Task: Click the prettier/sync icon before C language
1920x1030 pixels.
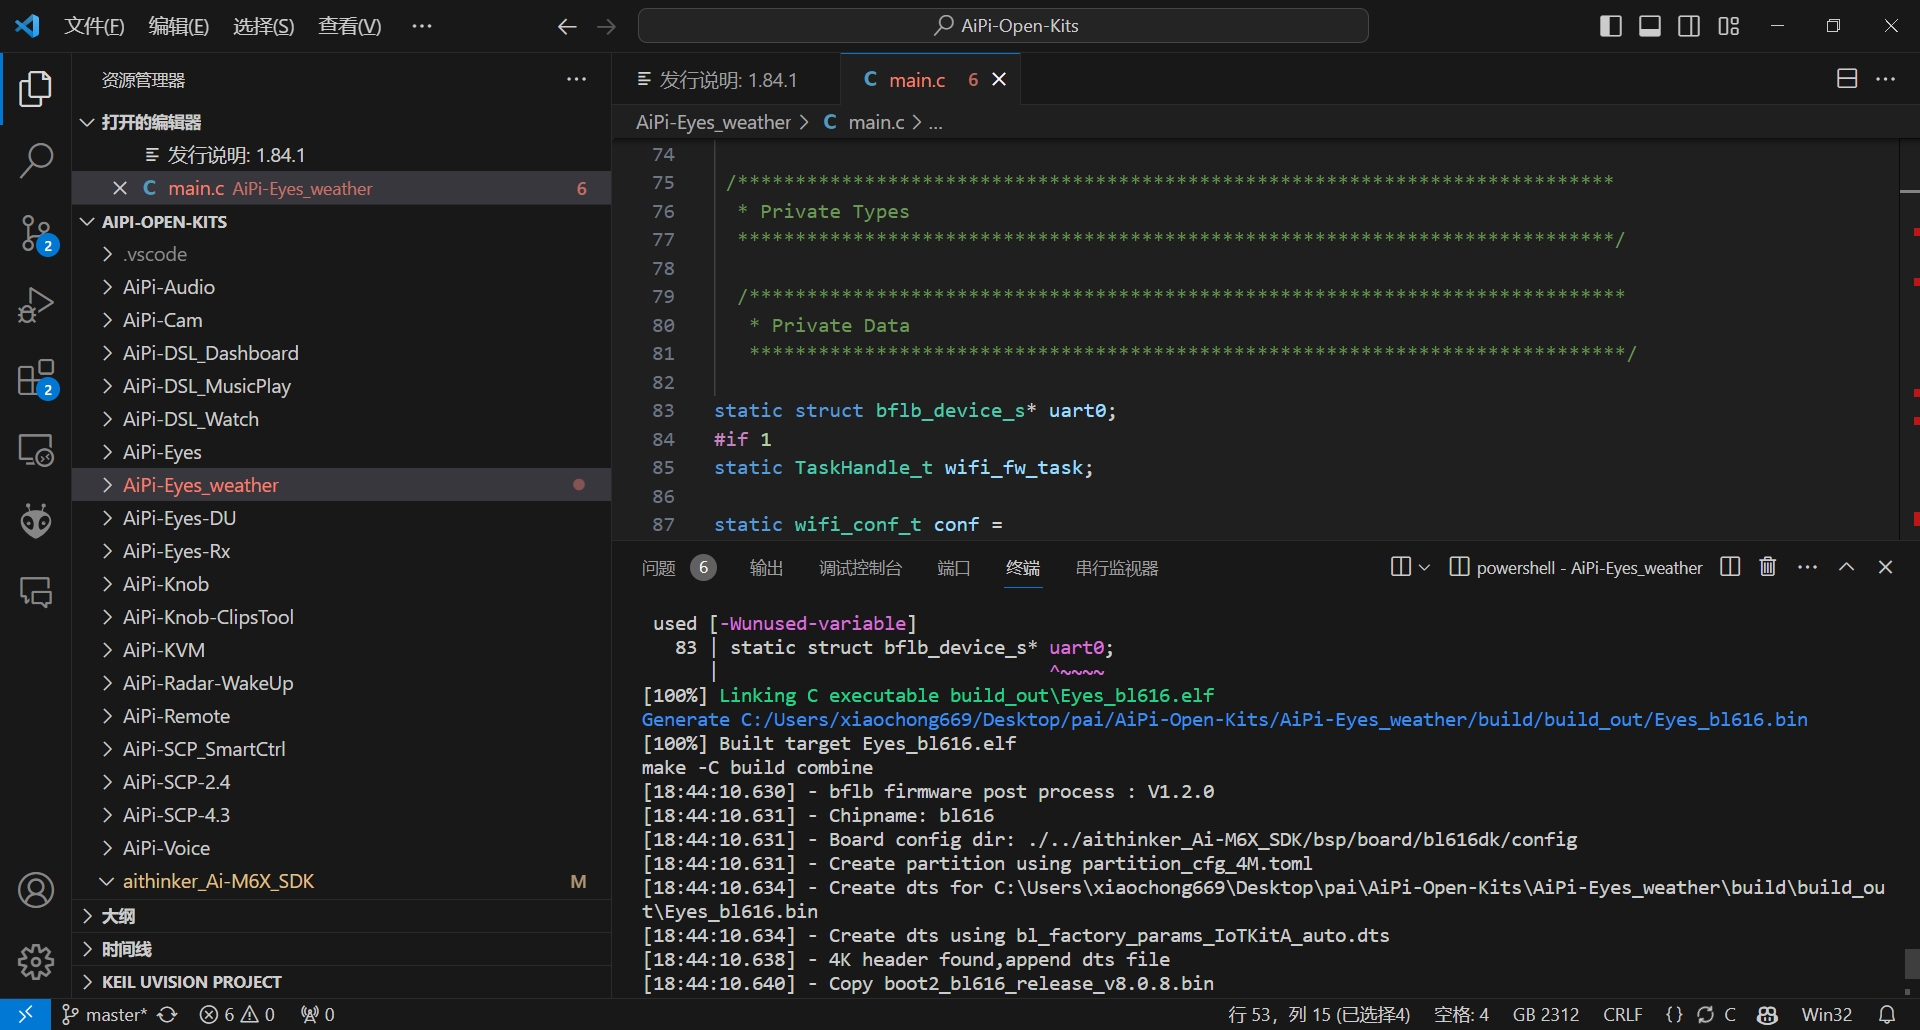Action: click(x=1705, y=1014)
